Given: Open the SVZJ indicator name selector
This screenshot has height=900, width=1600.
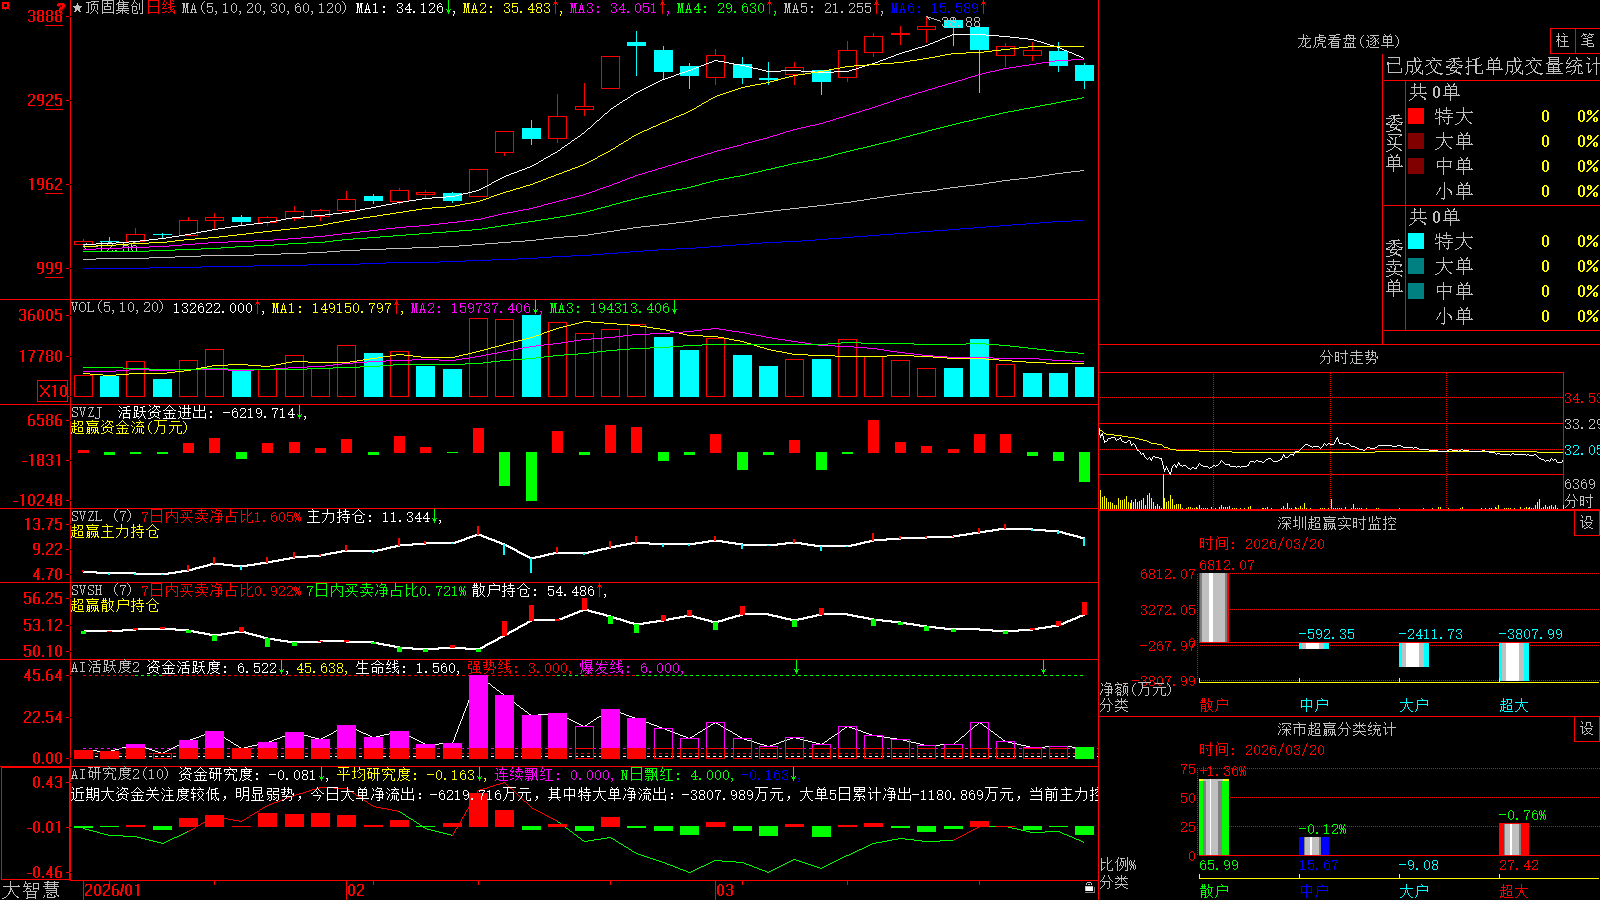Looking at the screenshot, I should [x=87, y=412].
